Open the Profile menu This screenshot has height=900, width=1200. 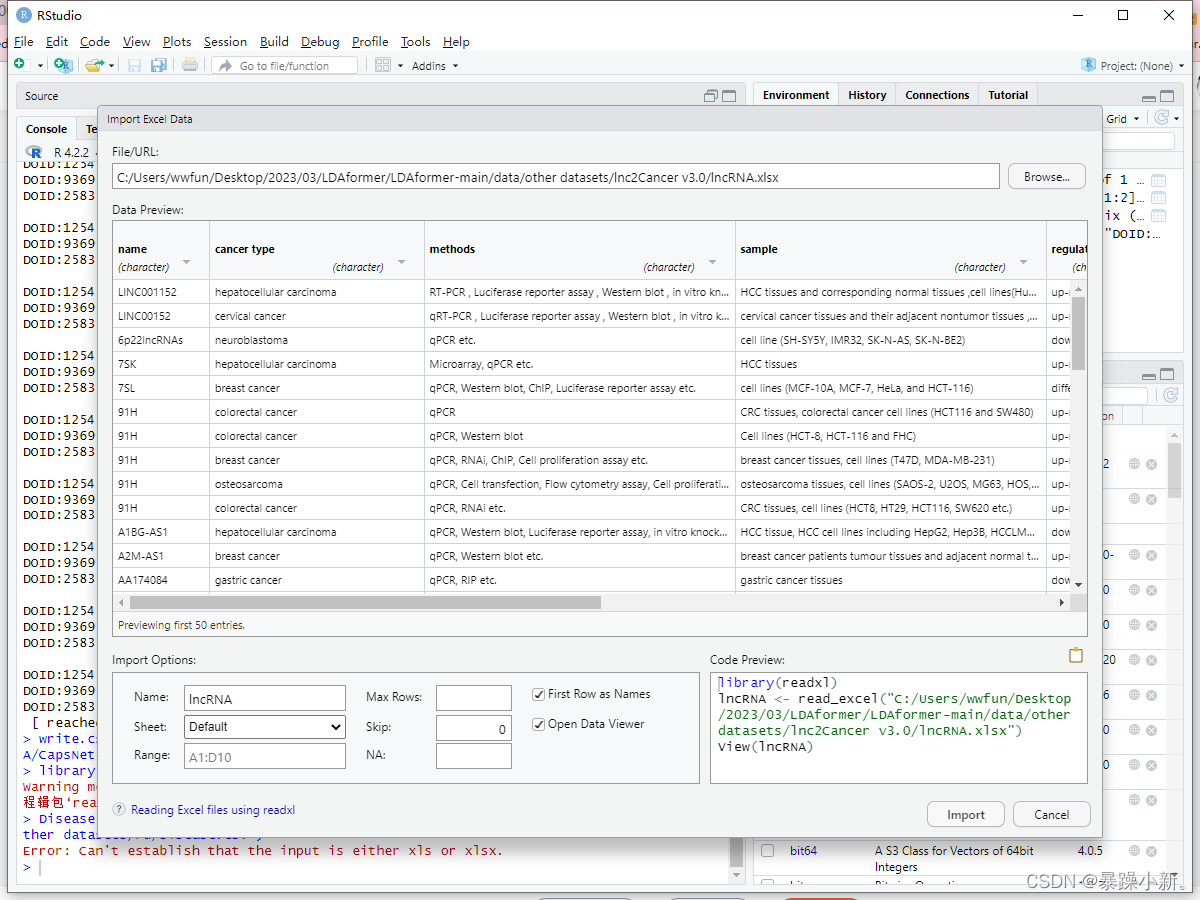[x=370, y=42]
